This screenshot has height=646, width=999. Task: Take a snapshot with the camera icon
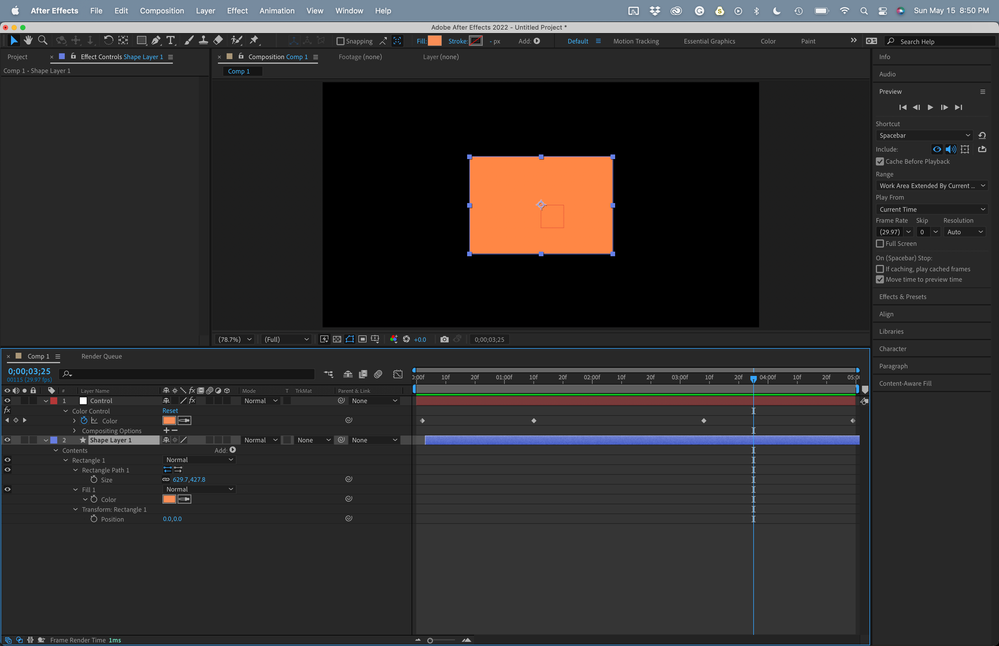pos(444,339)
